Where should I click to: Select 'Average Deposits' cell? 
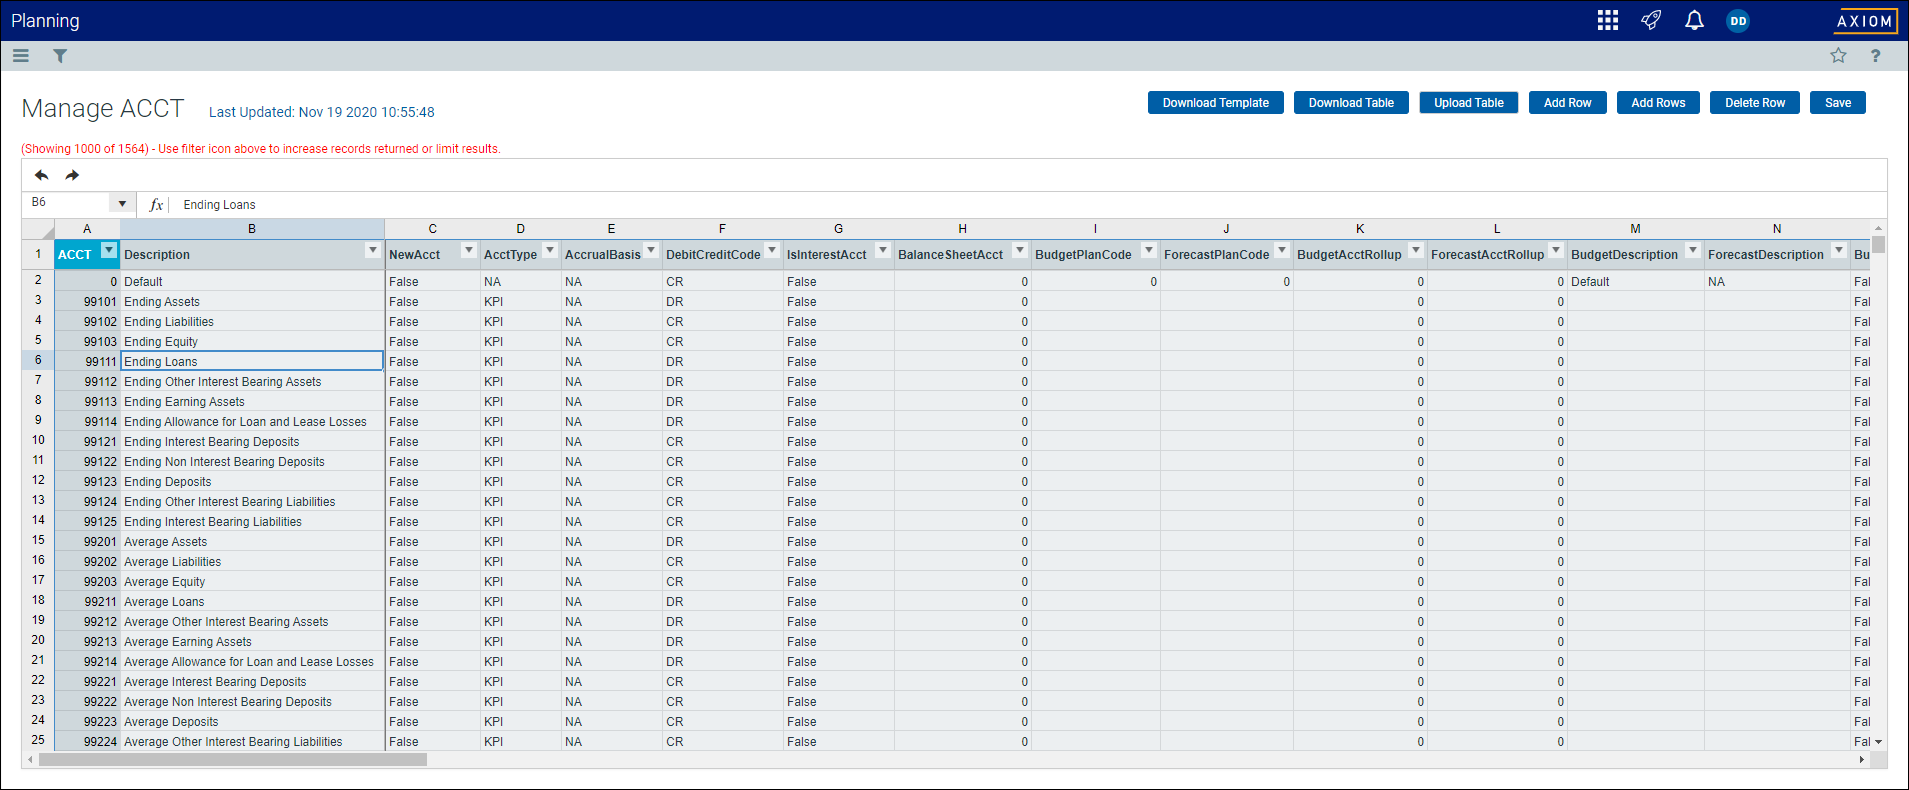point(252,721)
